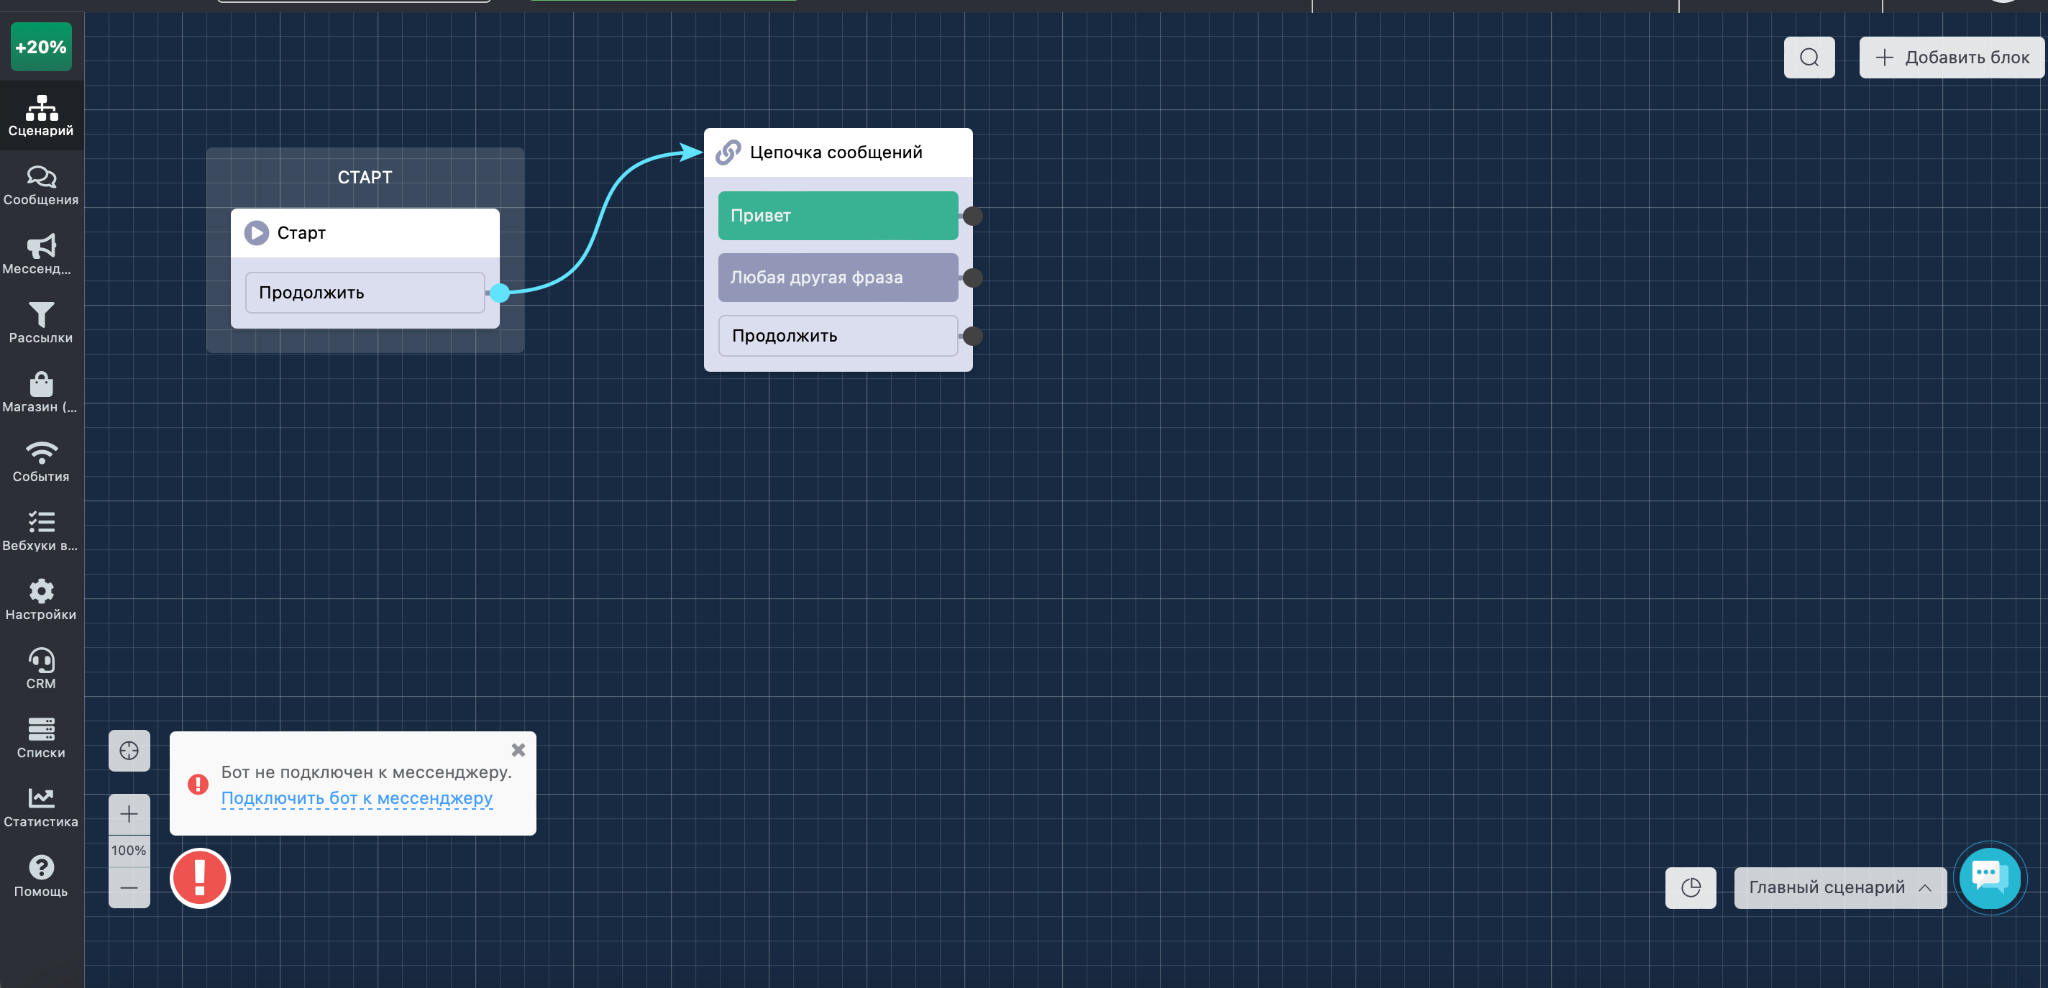
Task: Open the search magnifier in canvas toolbar
Action: point(1809,57)
